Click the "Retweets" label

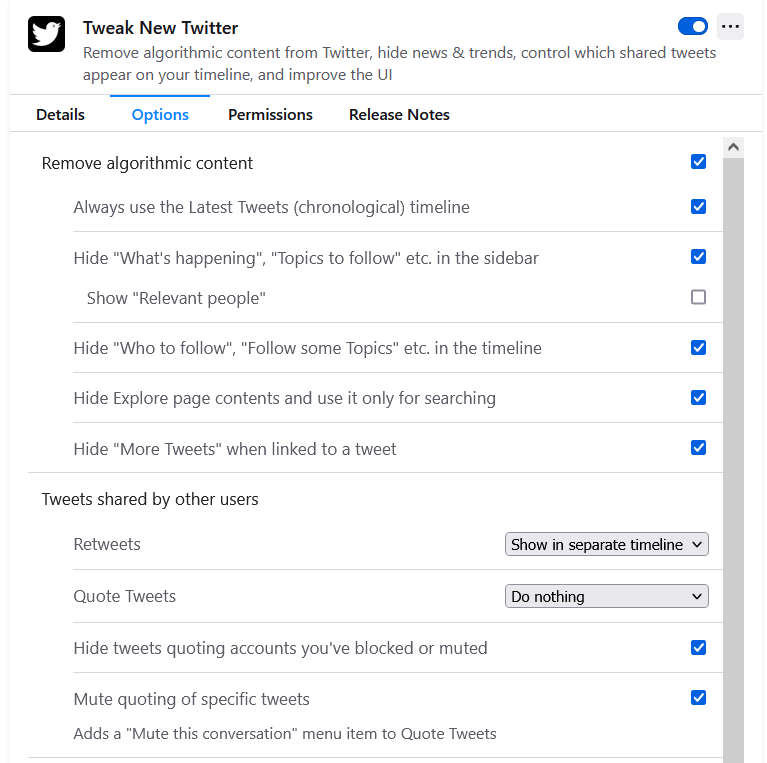pyautogui.click(x=107, y=544)
